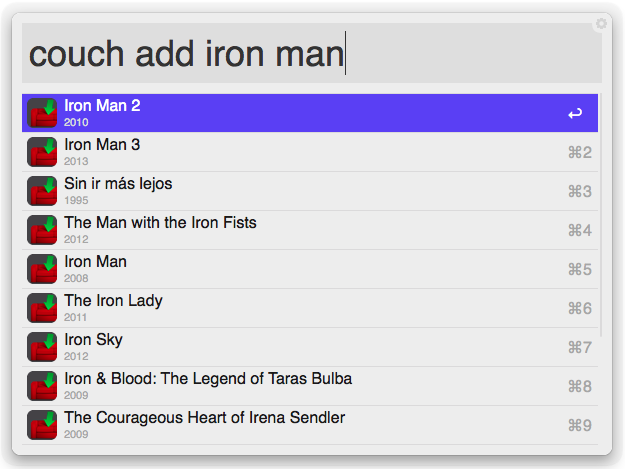The image size is (625, 469).
Task: Click the icon beside Iron Sky
Action: click(x=43, y=347)
